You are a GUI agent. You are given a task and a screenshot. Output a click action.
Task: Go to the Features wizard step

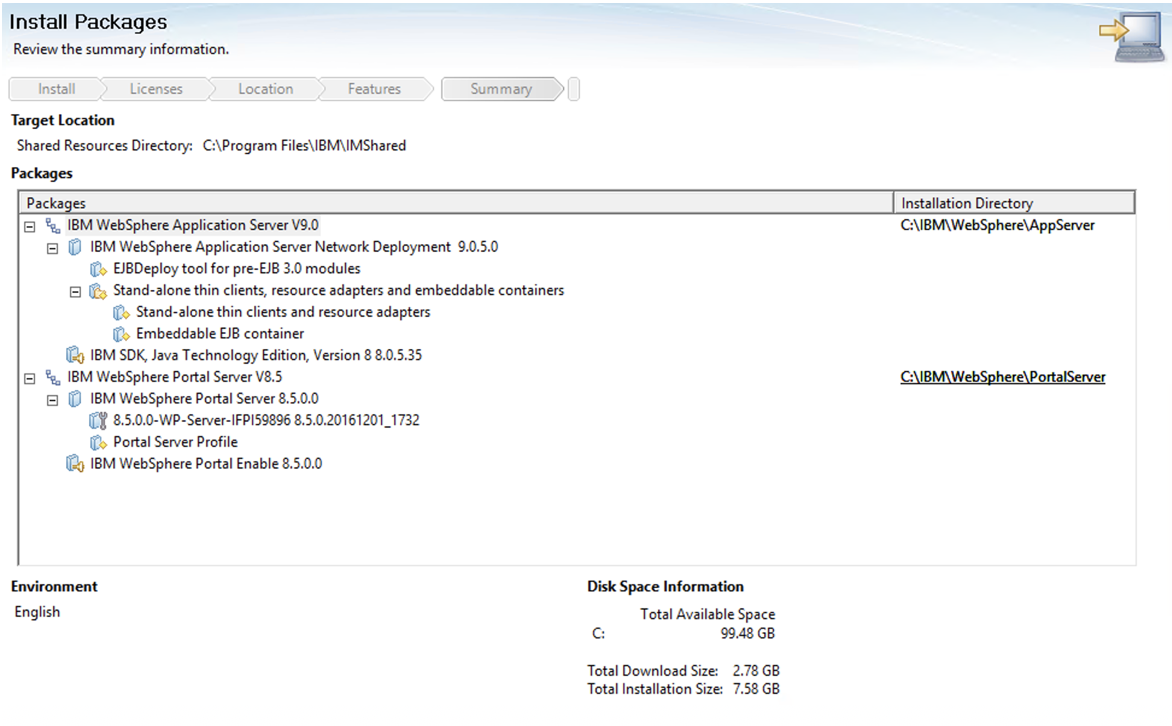click(x=374, y=89)
